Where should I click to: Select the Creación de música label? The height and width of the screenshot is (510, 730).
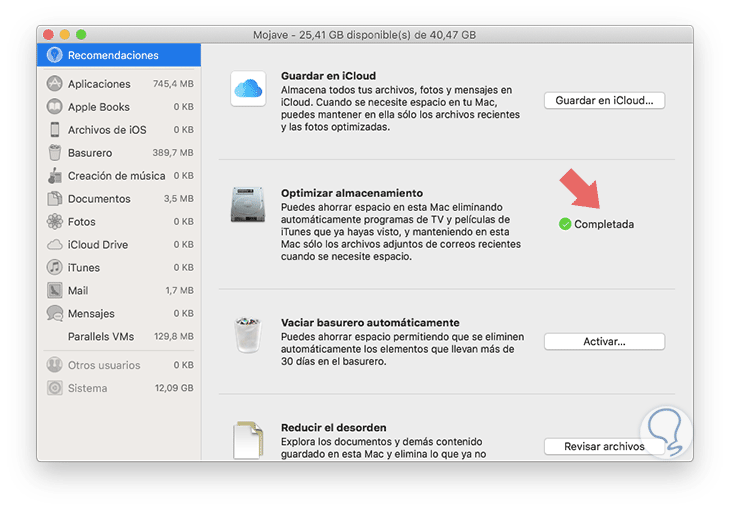[116, 176]
